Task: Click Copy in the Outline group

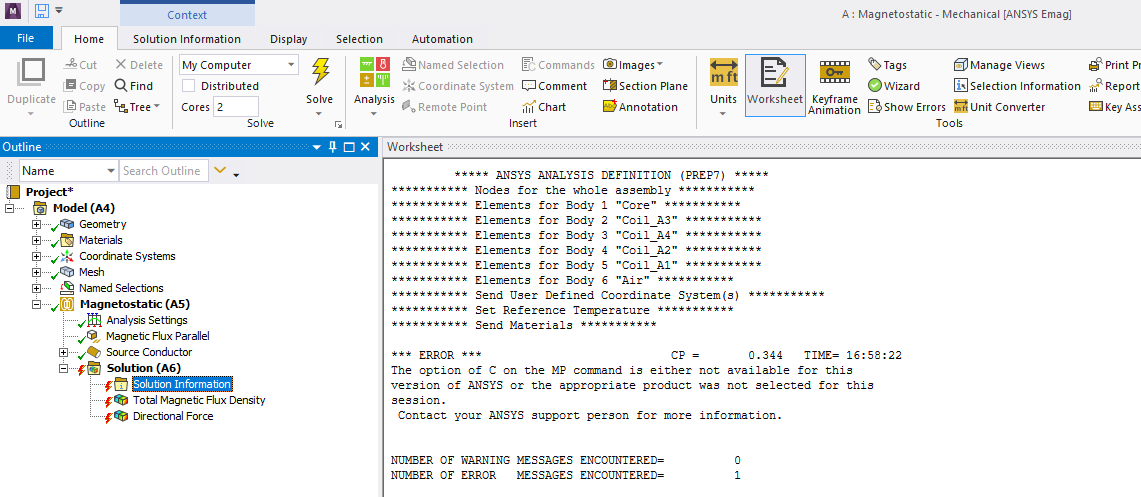Action: (84, 86)
